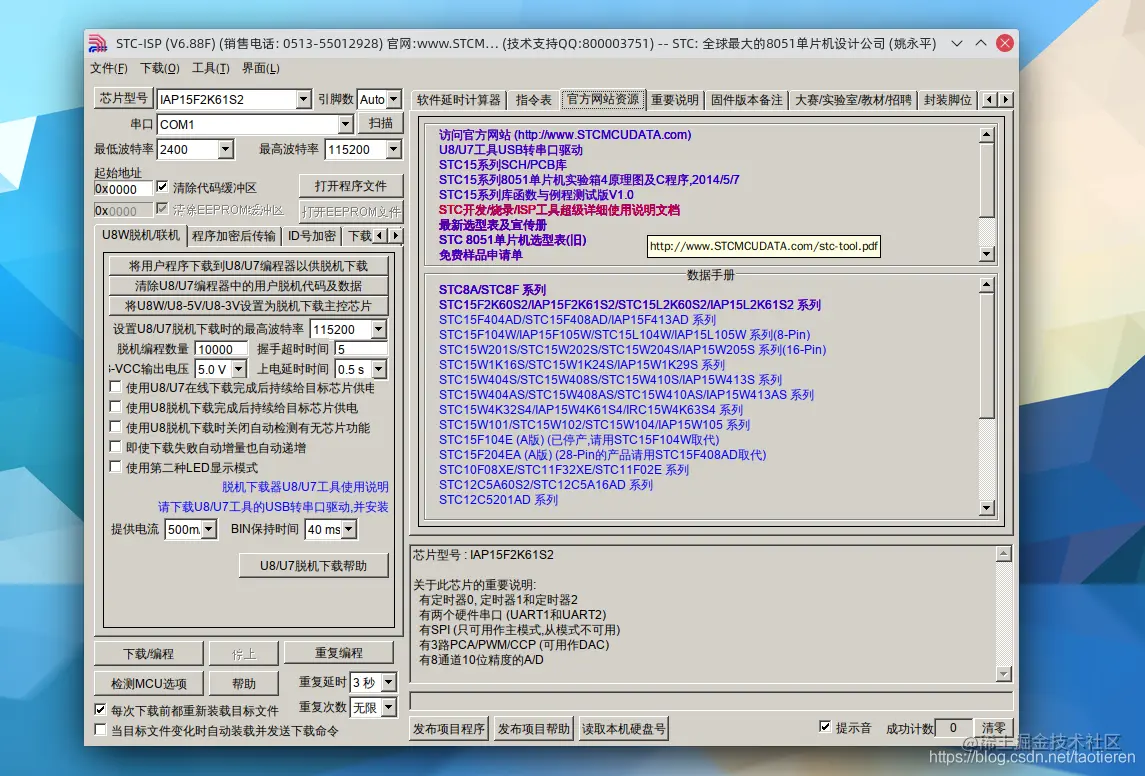Switch to 固件版本备注 tab
1145x776 pixels.
[746, 100]
